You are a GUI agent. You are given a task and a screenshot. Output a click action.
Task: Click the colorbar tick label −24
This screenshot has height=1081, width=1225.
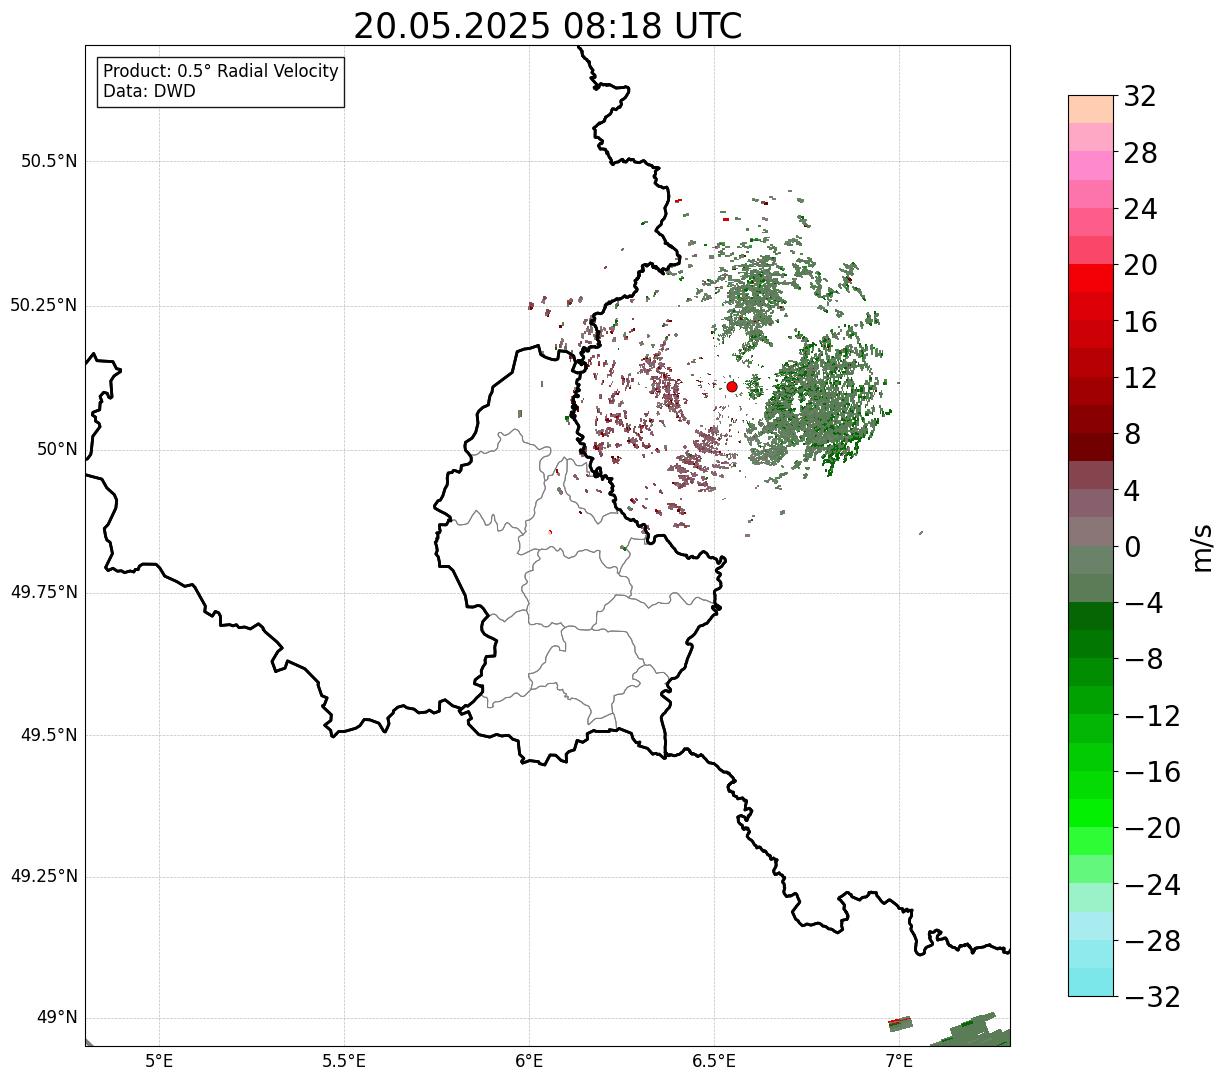(x=1152, y=885)
